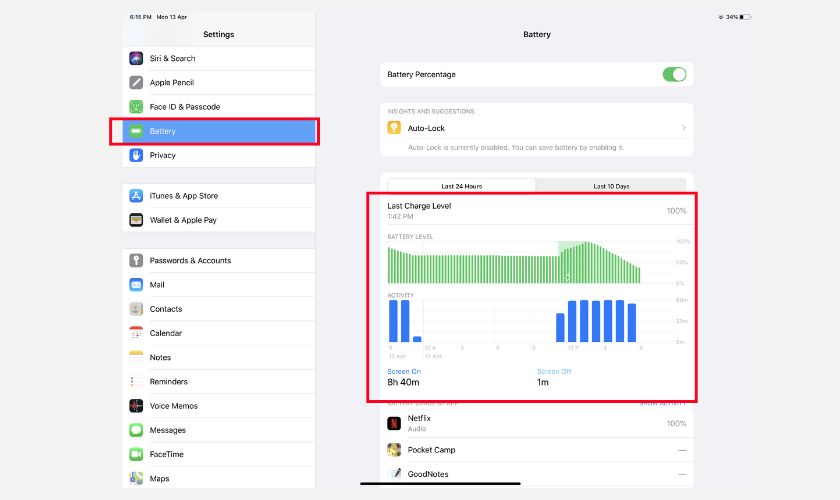The image size is (840, 500).
Task: Select the Last 24 Hours tab
Action: 461,186
